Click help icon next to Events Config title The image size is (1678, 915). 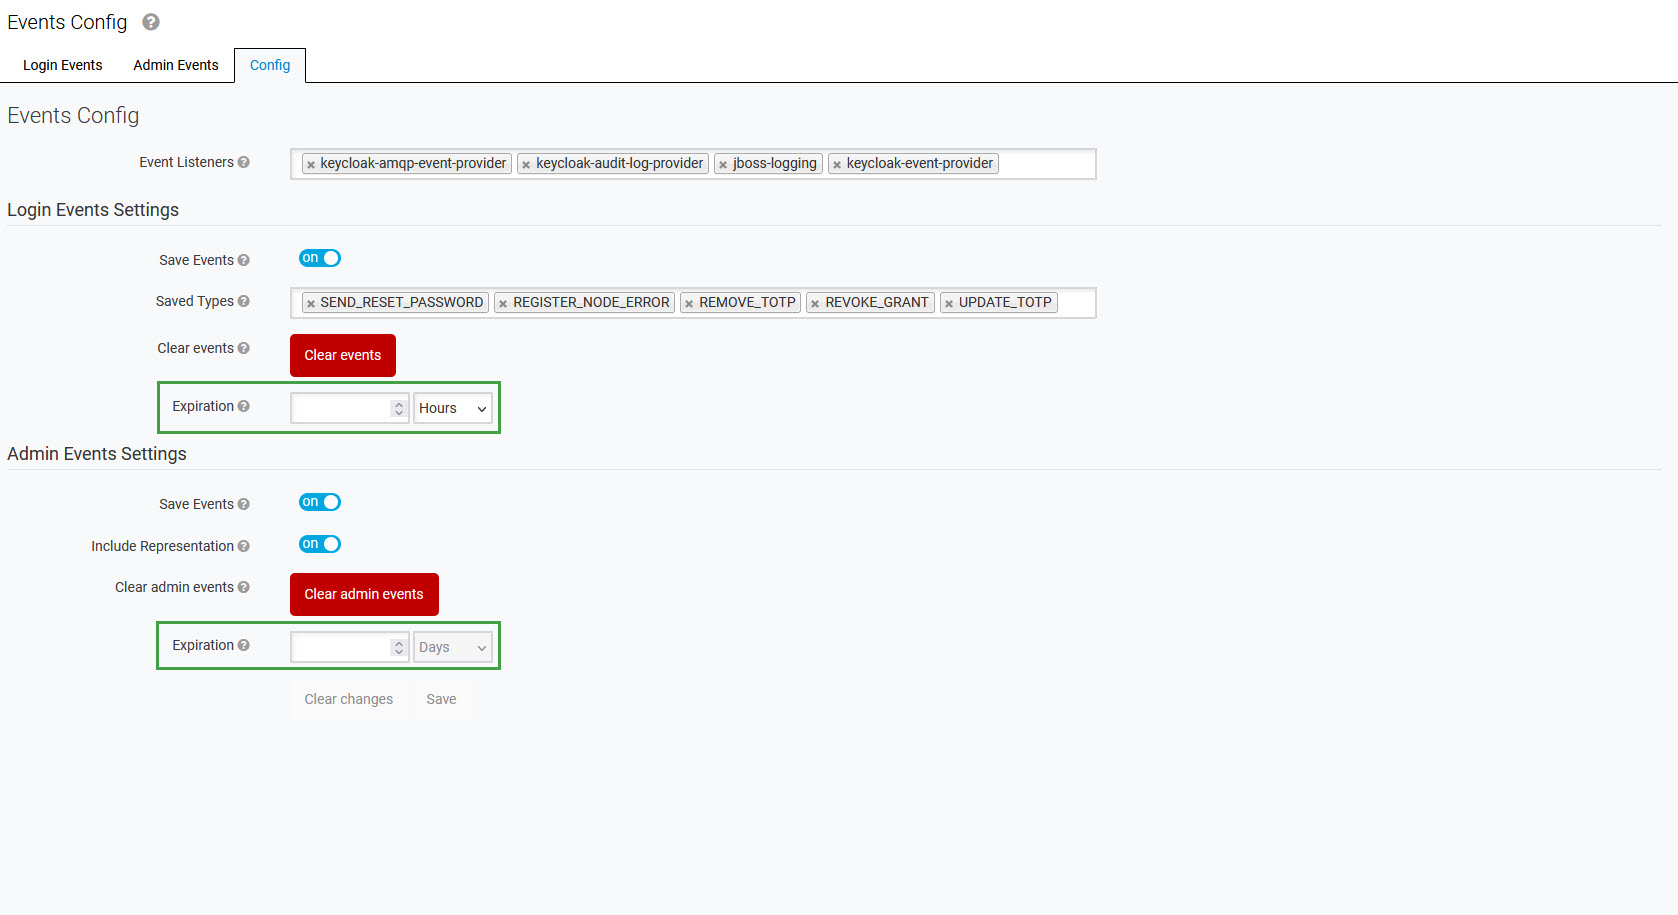tap(151, 22)
